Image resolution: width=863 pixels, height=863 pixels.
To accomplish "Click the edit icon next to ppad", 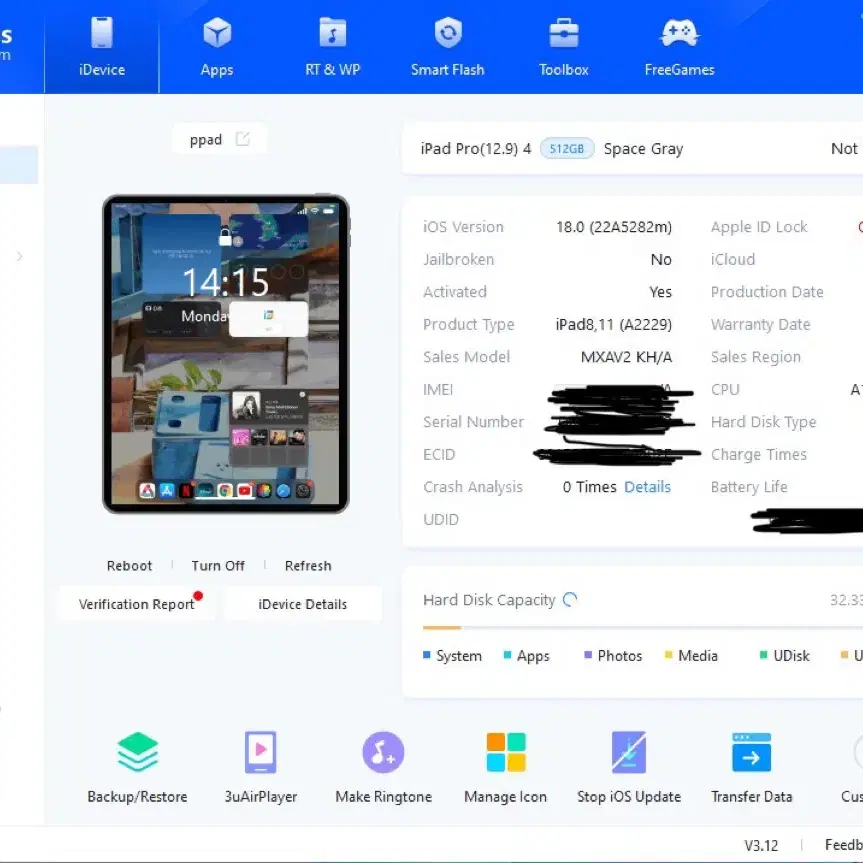I will click(x=242, y=139).
